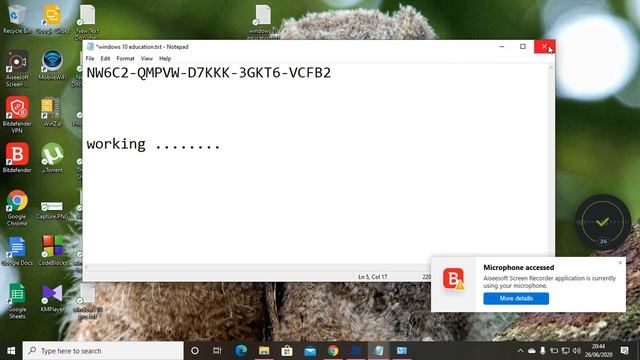Launch Aiseesoft Screen Recorder desktop shortcut
The image size is (640, 360).
(17, 69)
